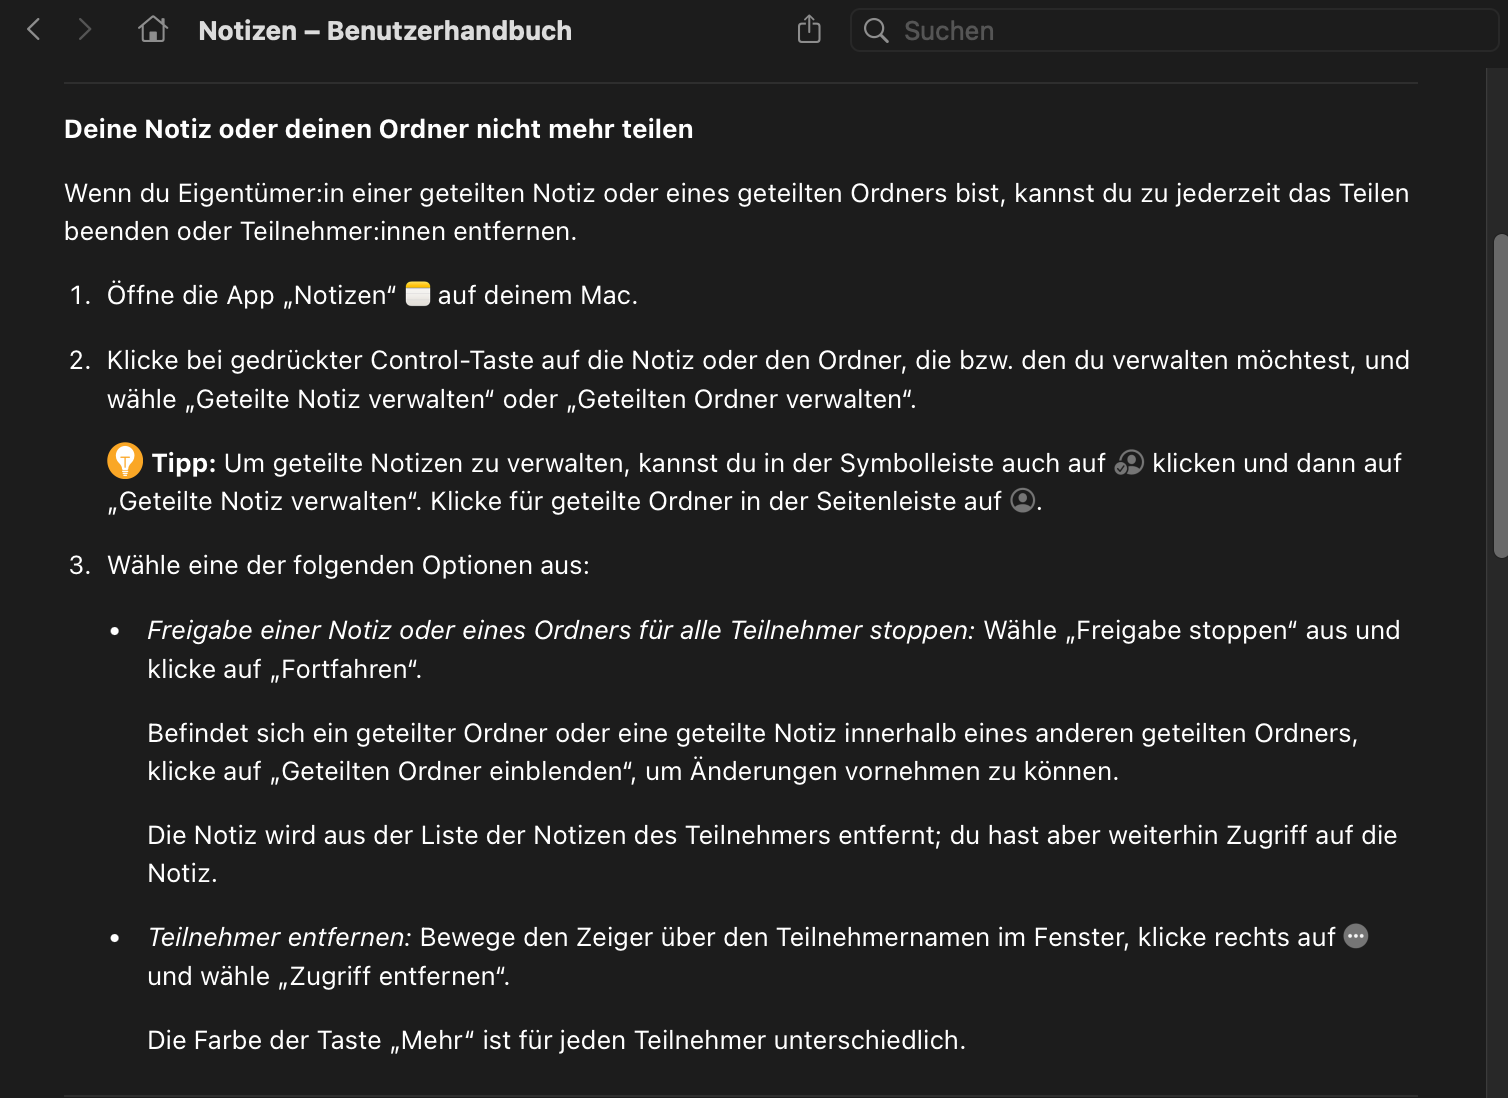Click step 3 'Wähle eine der folgenden Optionen aus'
The width and height of the screenshot is (1508, 1098).
[x=348, y=565]
